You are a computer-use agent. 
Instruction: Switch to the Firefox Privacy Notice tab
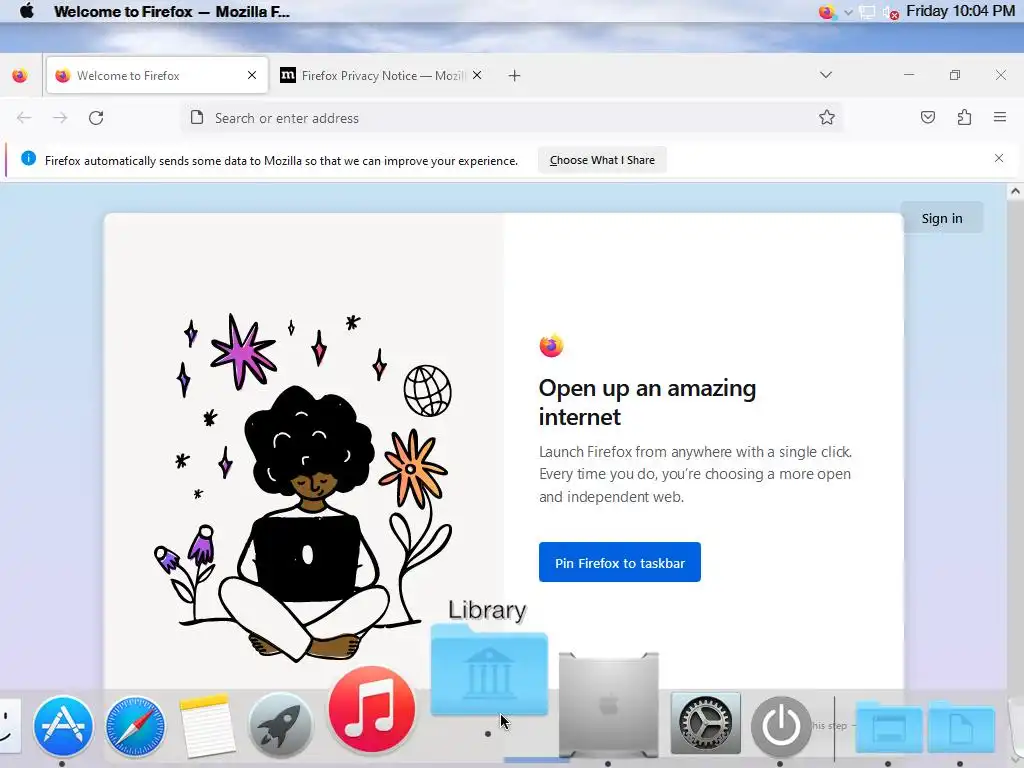click(x=383, y=76)
